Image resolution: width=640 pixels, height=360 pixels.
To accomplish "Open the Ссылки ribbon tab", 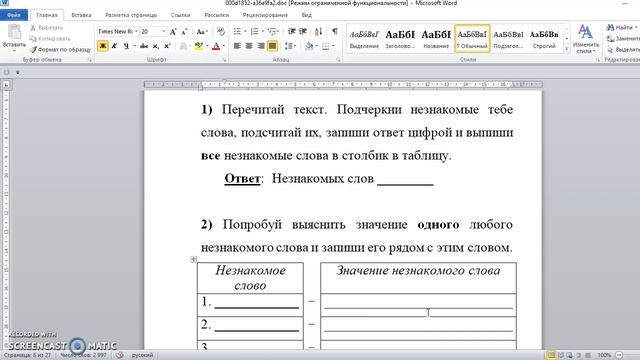I will [x=180, y=15].
